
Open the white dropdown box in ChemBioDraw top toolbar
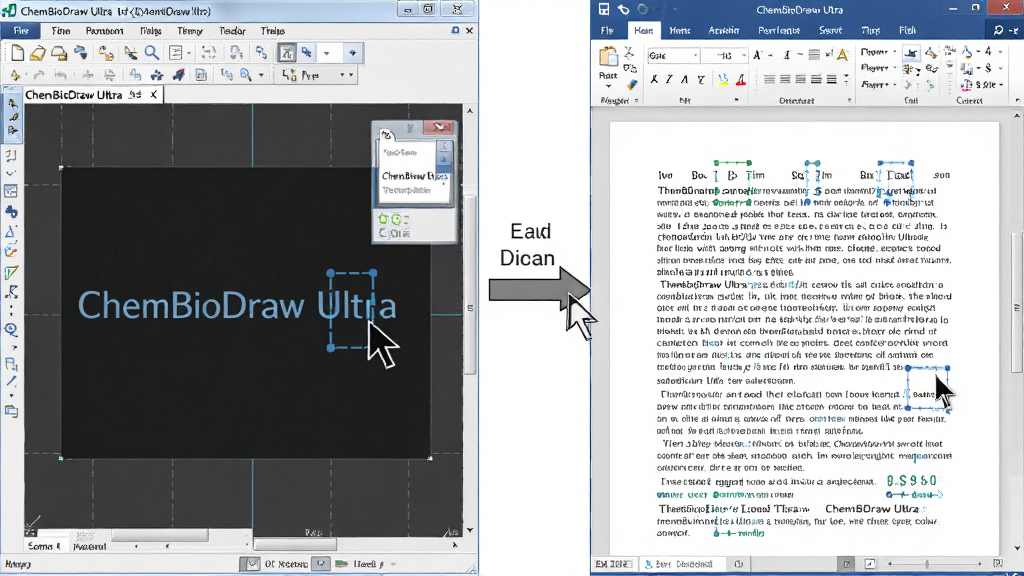(x=329, y=53)
